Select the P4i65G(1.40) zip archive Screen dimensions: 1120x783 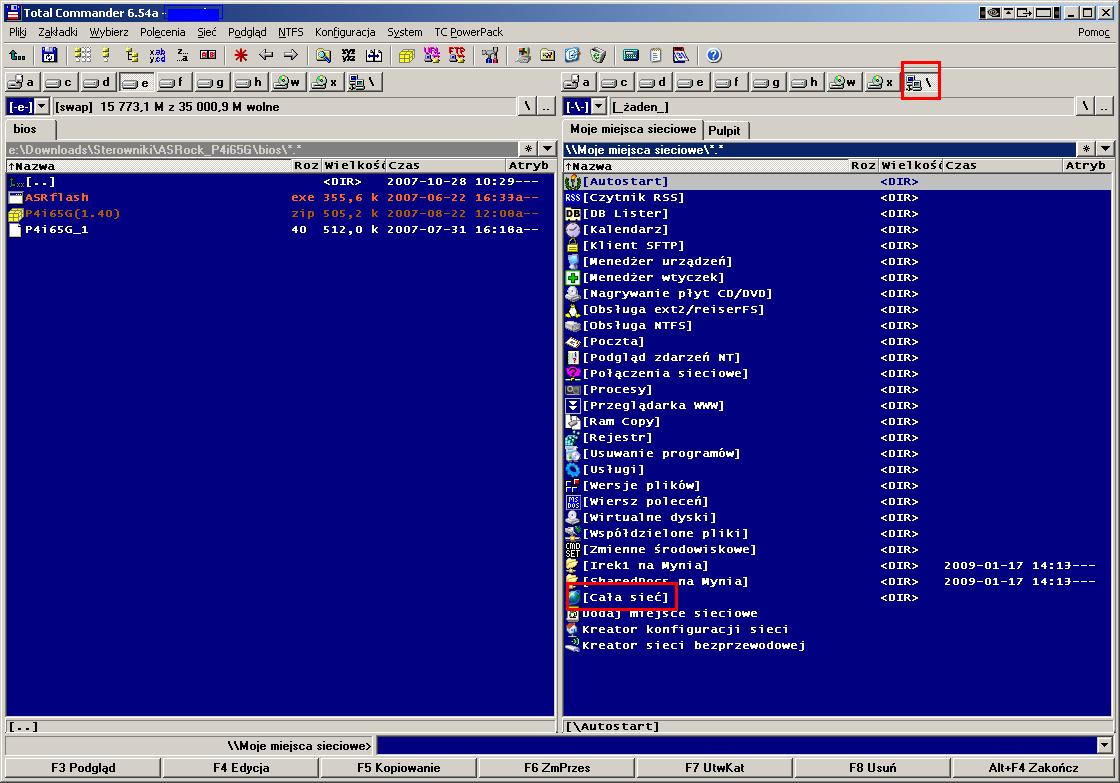(x=280, y=214)
